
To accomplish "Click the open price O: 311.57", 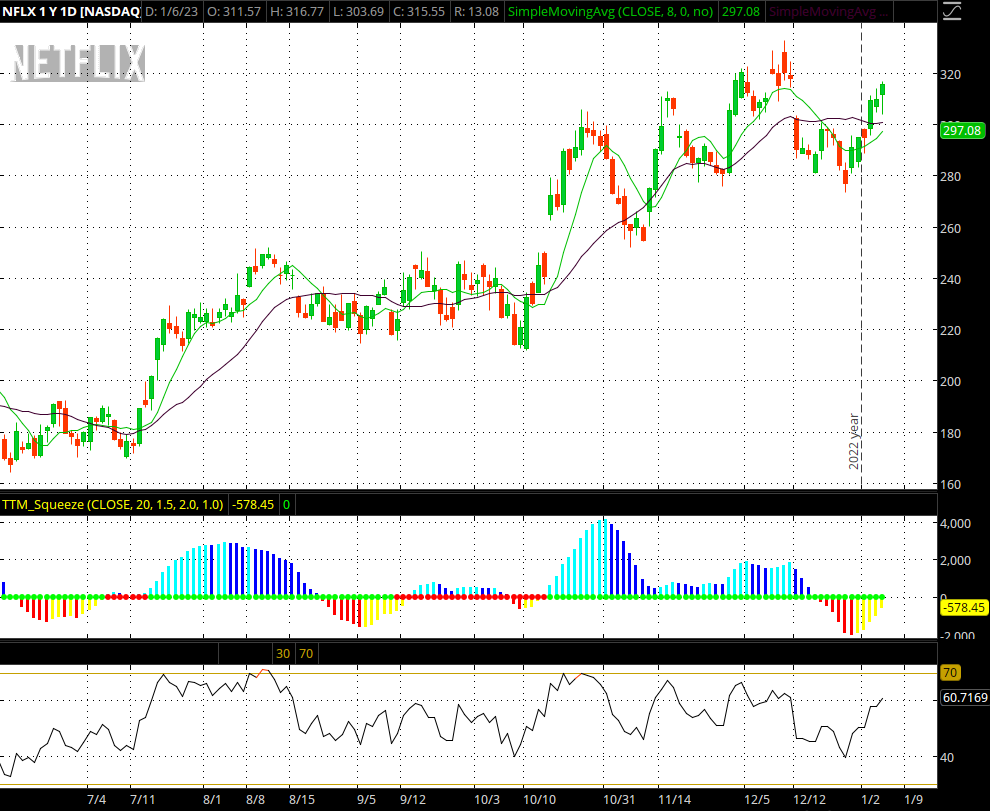I will [234, 11].
